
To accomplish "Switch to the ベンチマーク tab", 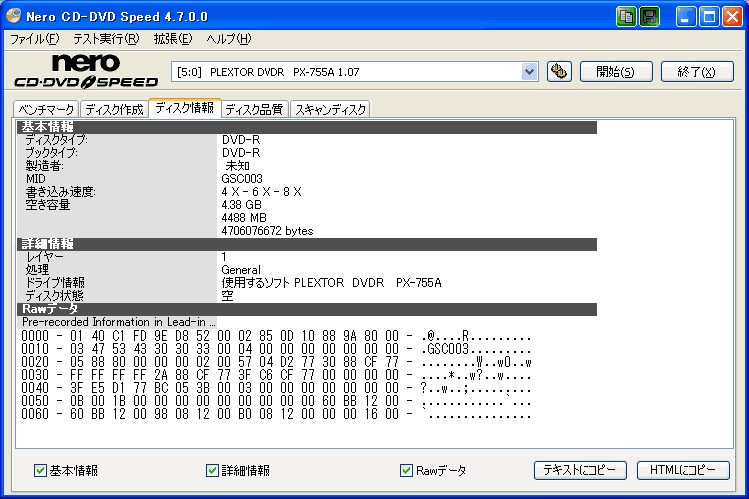I will coord(46,110).
